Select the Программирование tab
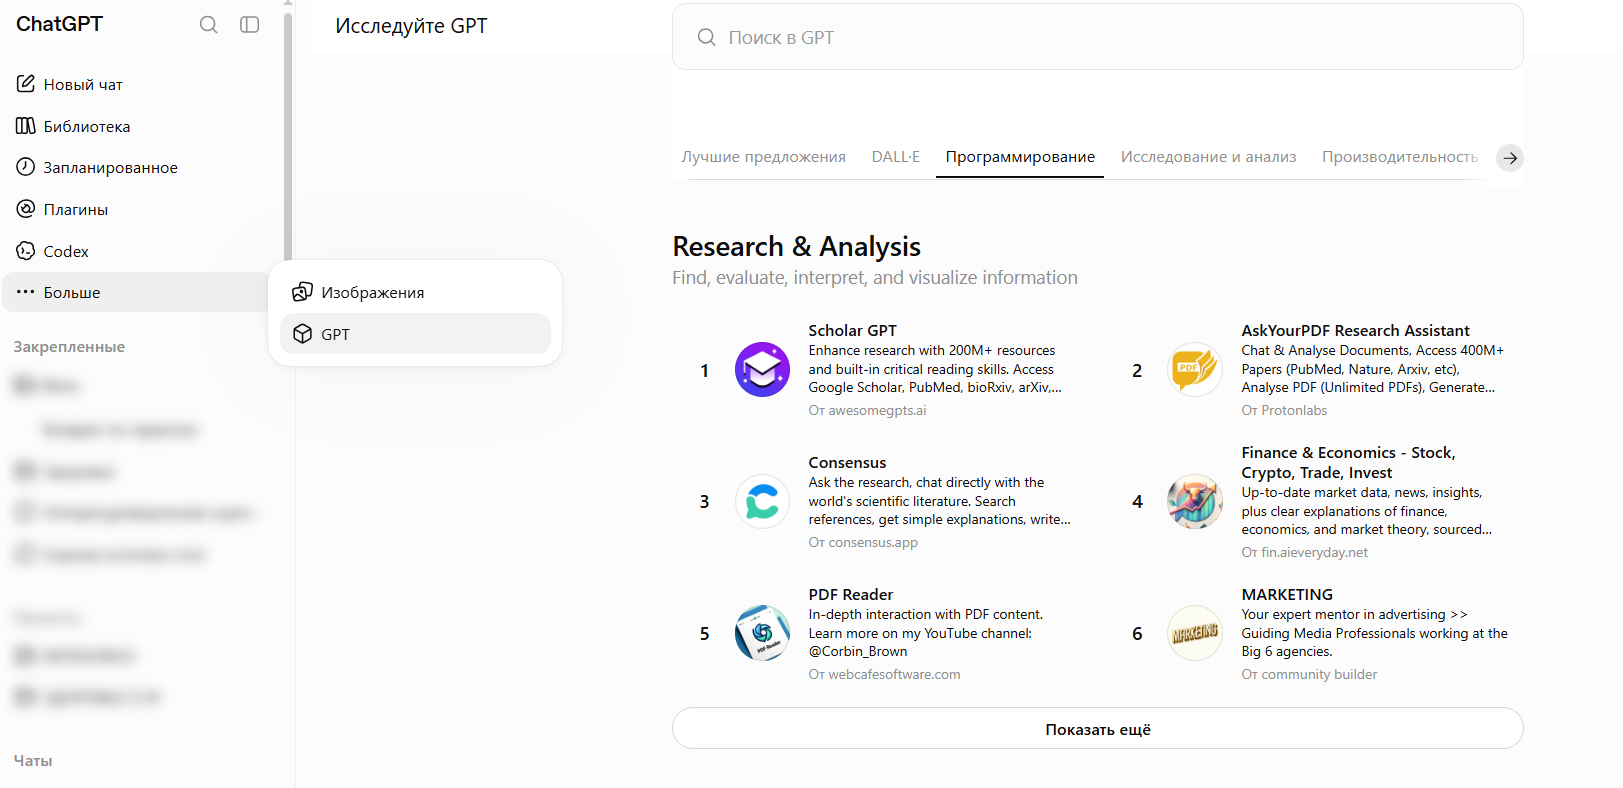 click(x=1020, y=157)
